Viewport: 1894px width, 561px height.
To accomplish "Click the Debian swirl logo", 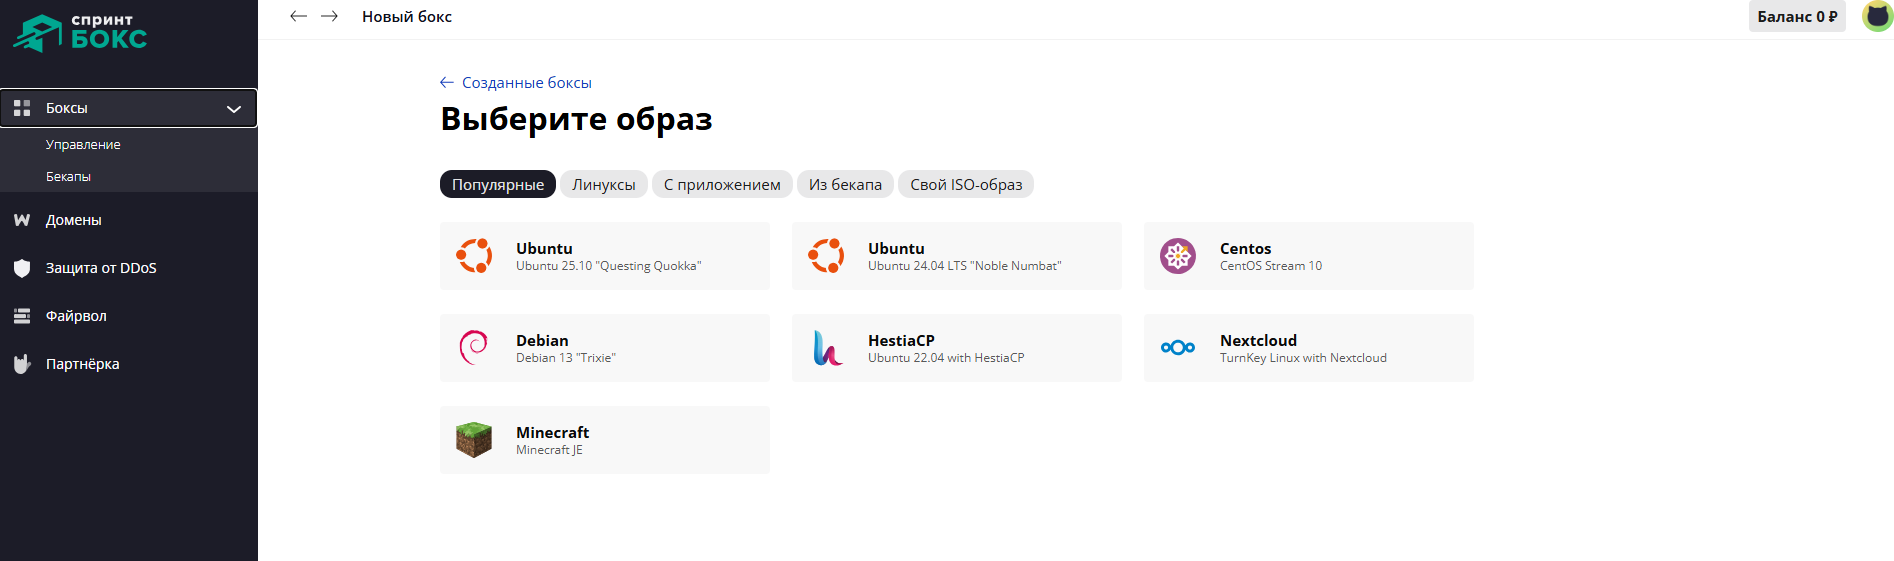I will click(x=474, y=348).
